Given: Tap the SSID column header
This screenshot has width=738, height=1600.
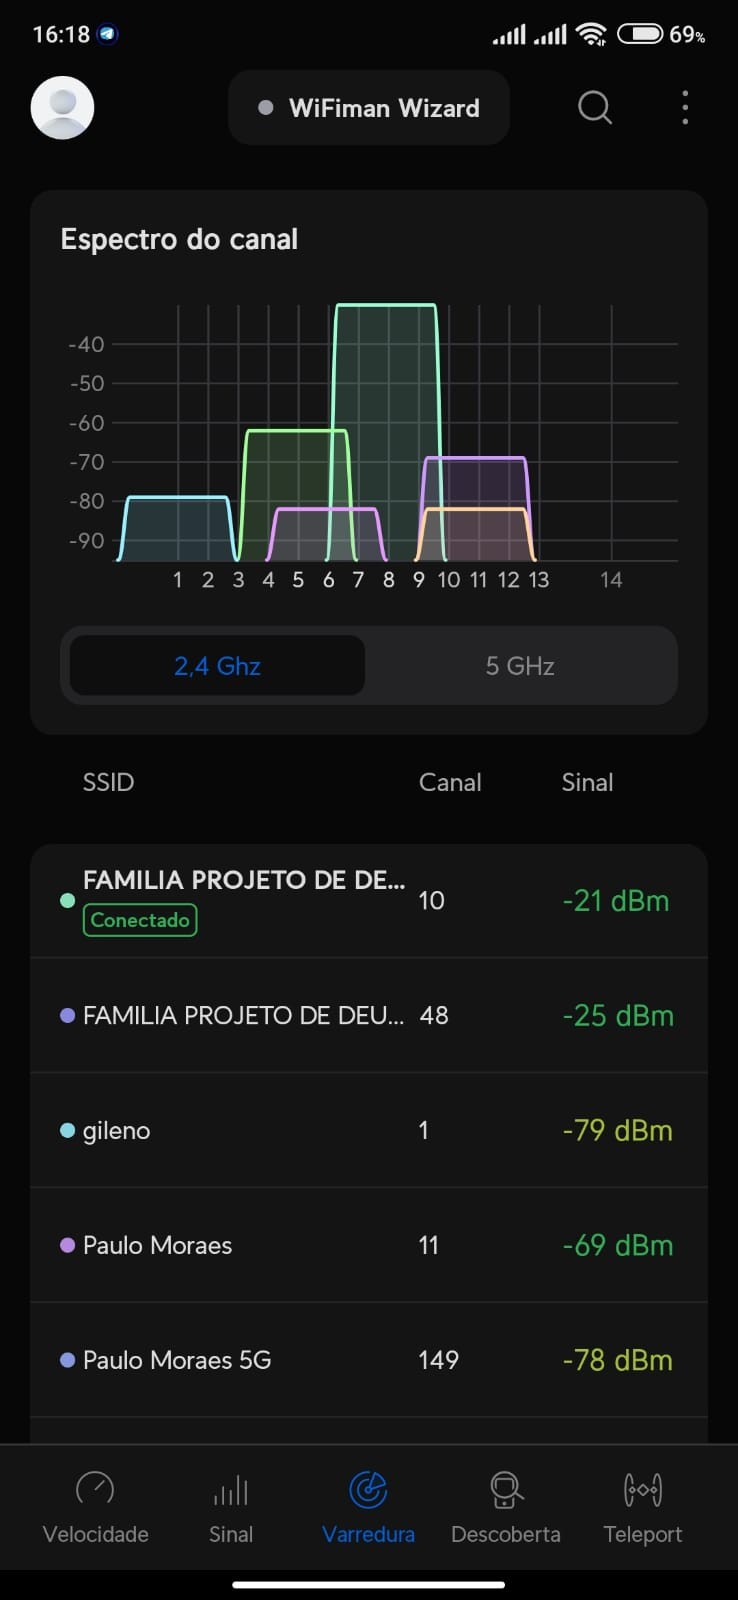Looking at the screenshot, I should [108, 782].
